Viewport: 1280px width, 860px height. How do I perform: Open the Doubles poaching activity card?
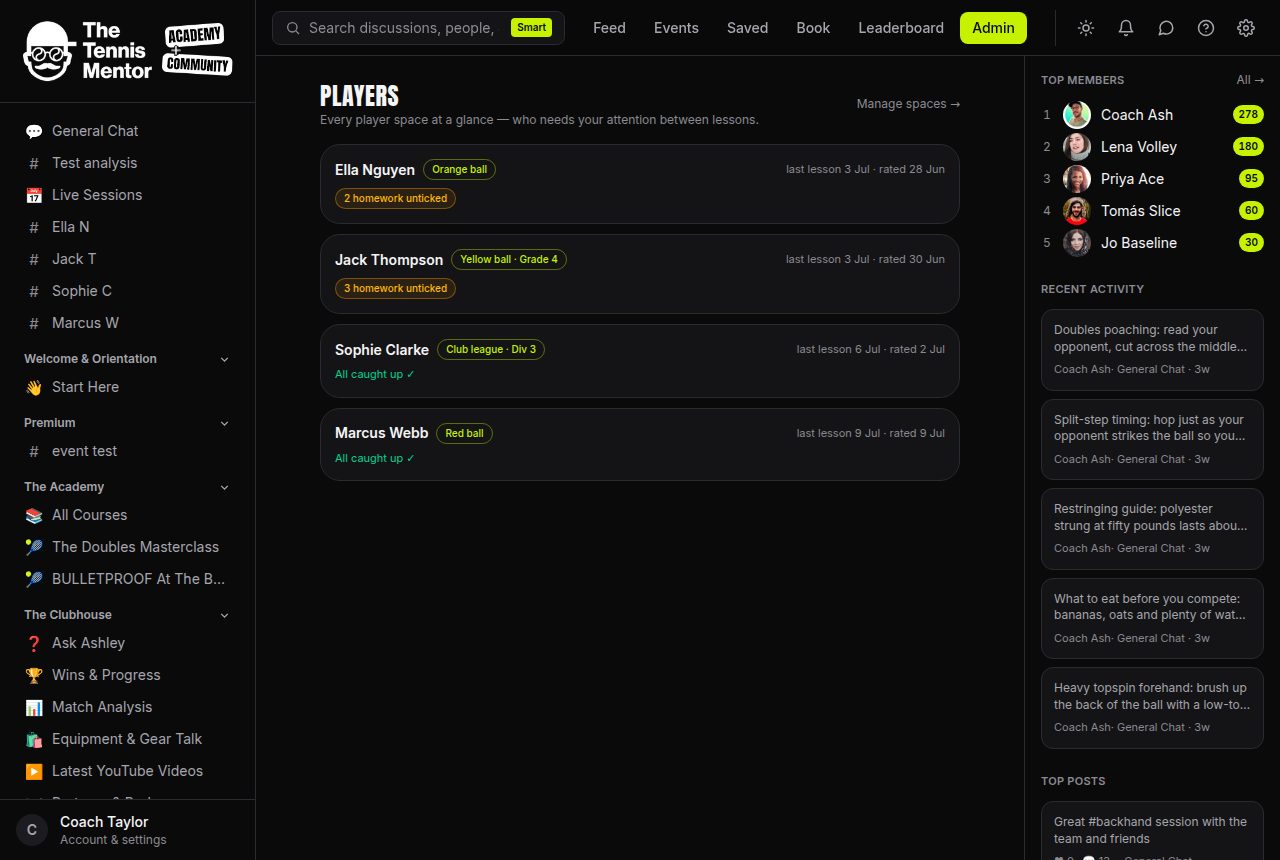click(x=1152, y=349)
